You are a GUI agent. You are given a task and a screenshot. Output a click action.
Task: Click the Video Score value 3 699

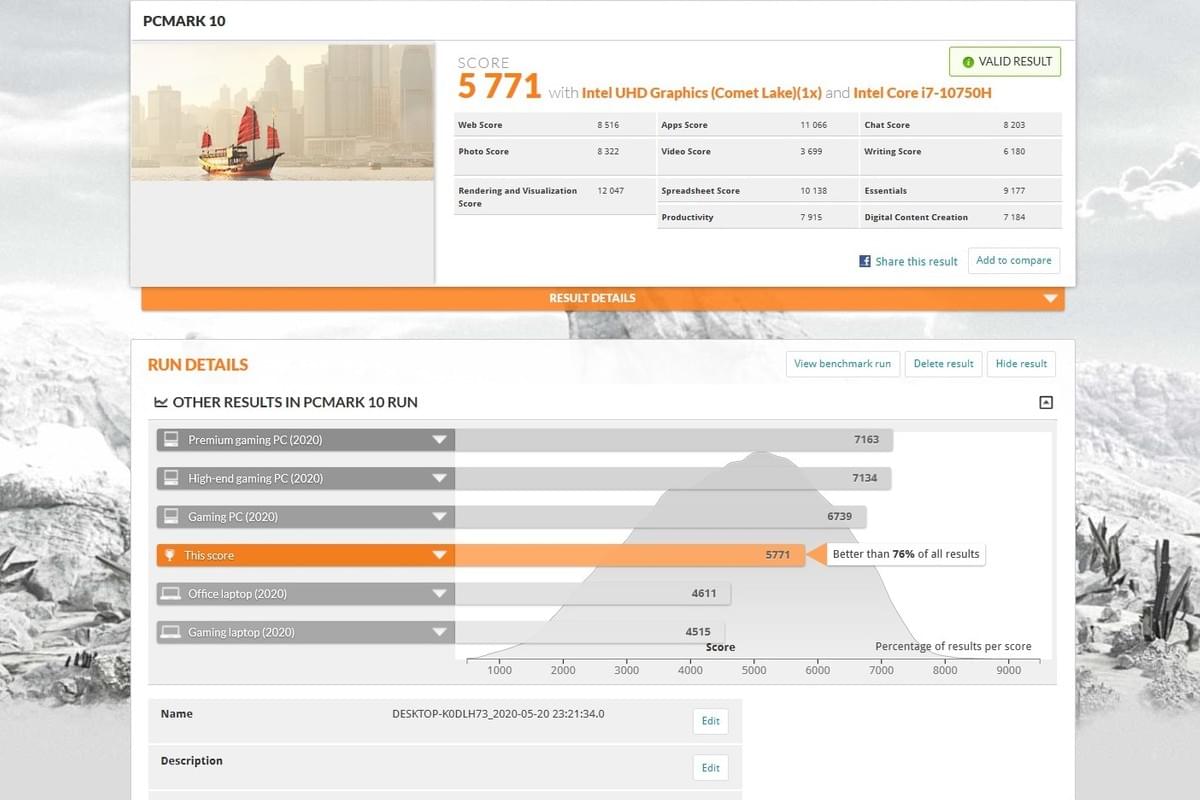(x=811, y=152)
